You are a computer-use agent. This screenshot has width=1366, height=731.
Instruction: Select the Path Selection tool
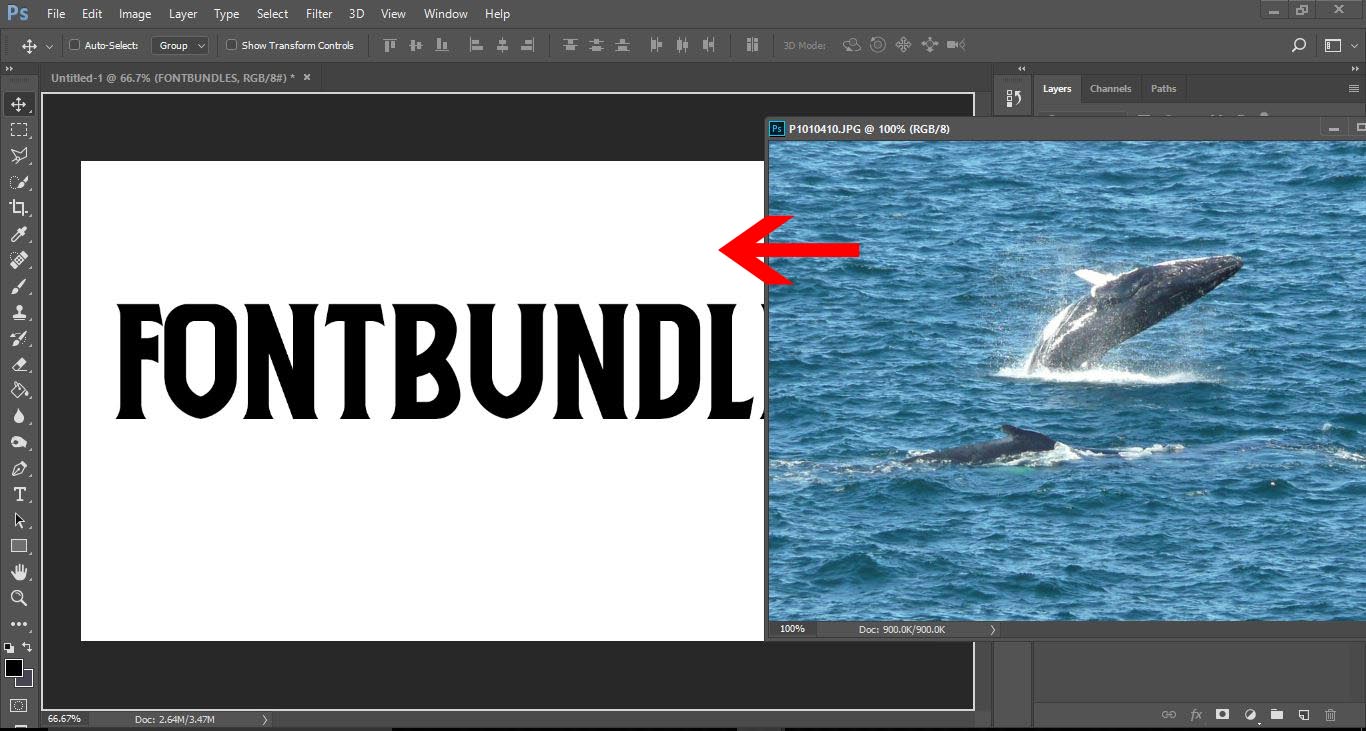click(18, 520)
